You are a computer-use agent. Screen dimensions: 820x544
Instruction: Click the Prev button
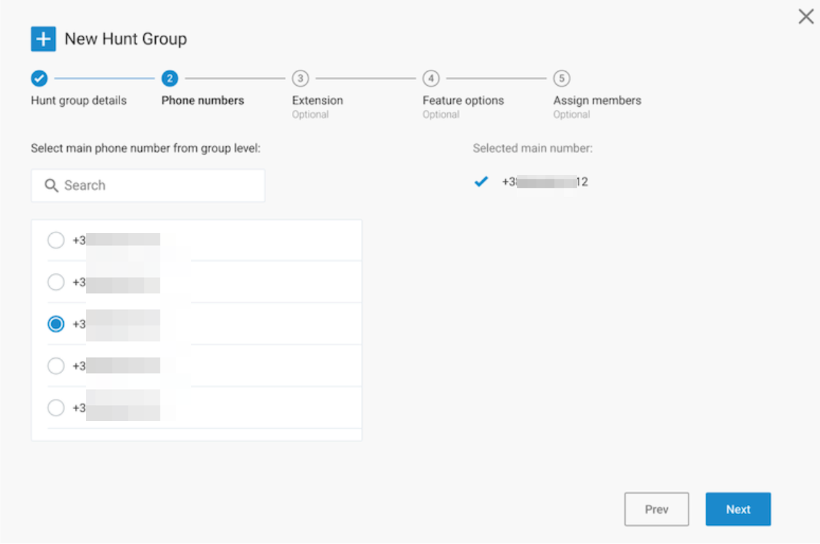click(656, 509)
